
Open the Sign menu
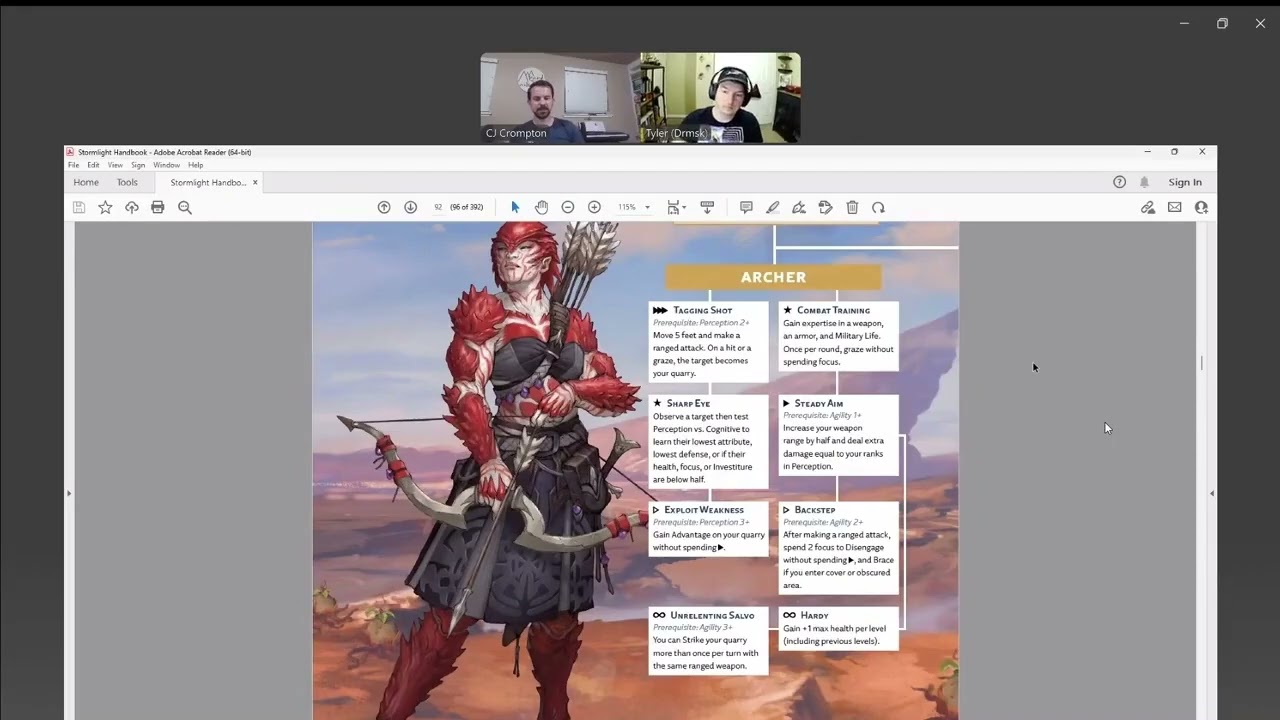tap(138, 165)
